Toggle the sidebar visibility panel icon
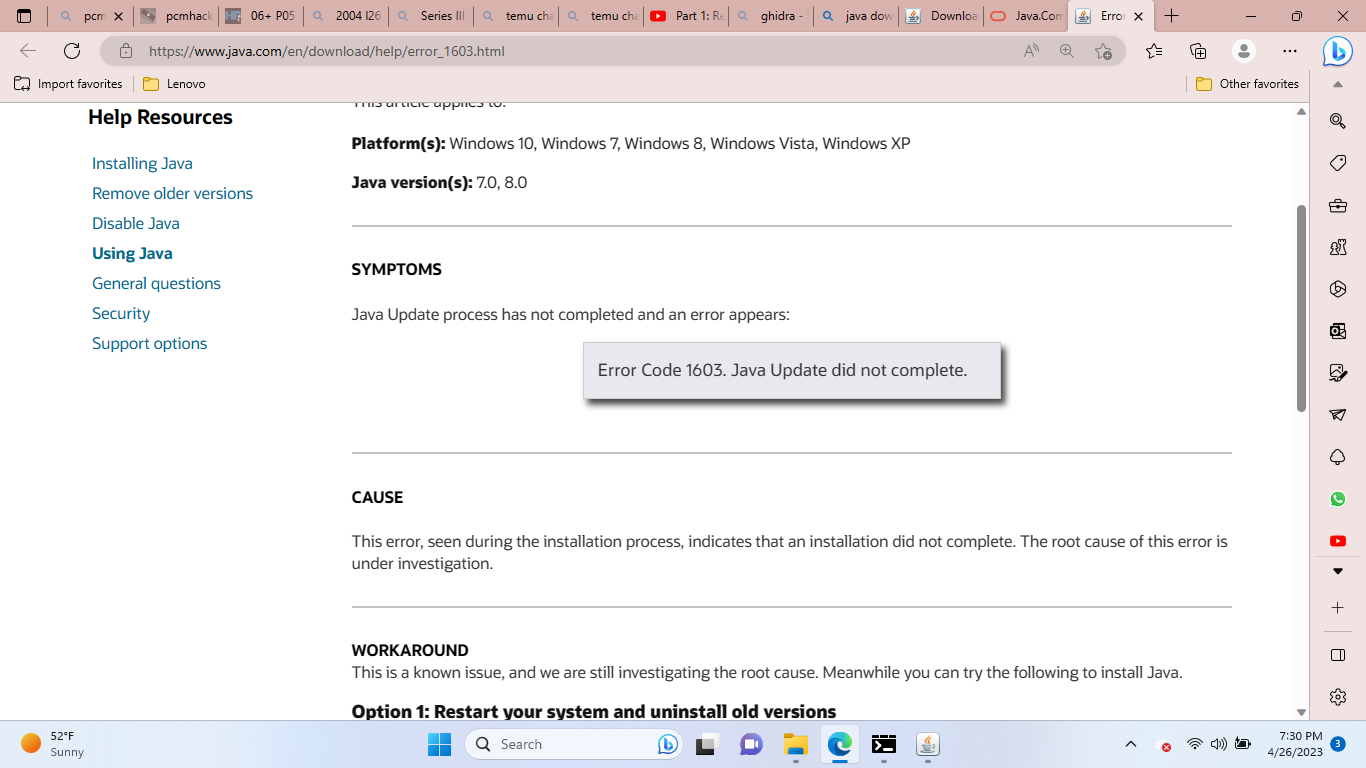The height and width of the screenshot is (768, 1366). [1337, 655]
